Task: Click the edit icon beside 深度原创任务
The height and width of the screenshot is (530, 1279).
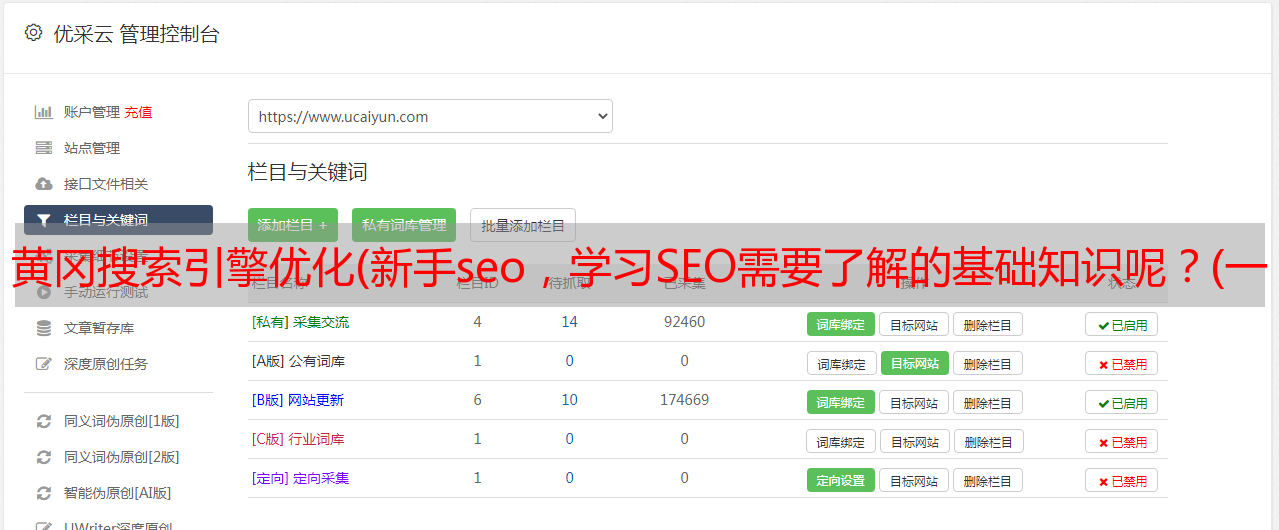Action: pyautogui.click(x=43, y=364)
